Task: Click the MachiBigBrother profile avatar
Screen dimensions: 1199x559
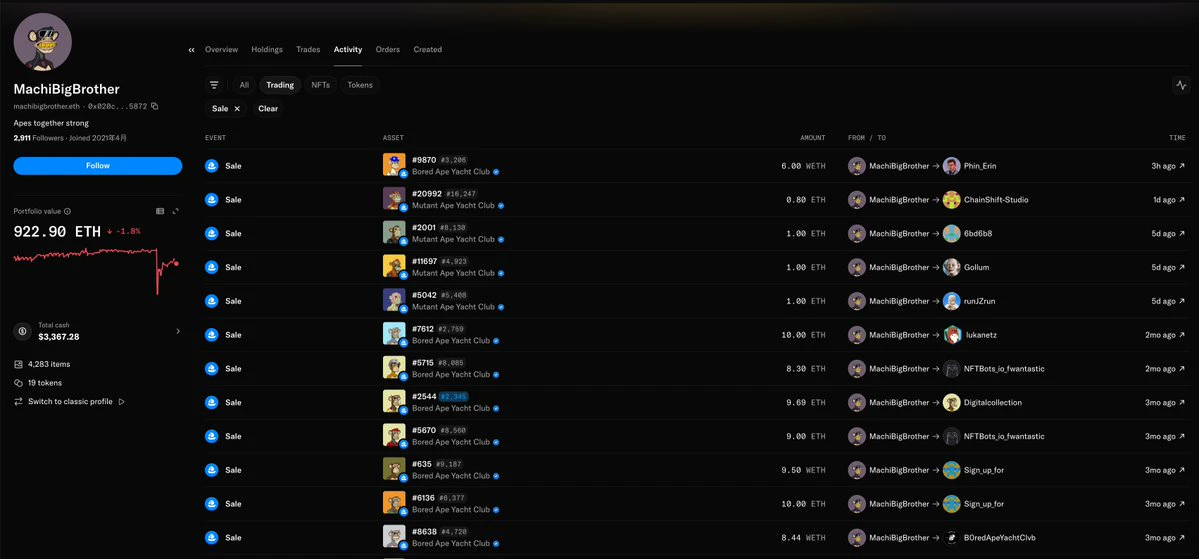Action: [43, 42]
